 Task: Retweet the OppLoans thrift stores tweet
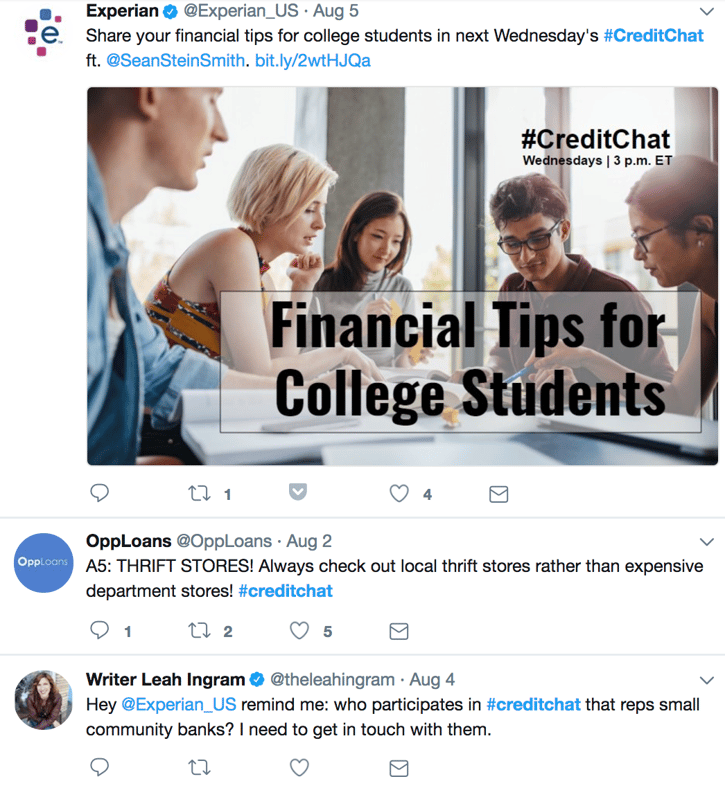click(198, 631)
